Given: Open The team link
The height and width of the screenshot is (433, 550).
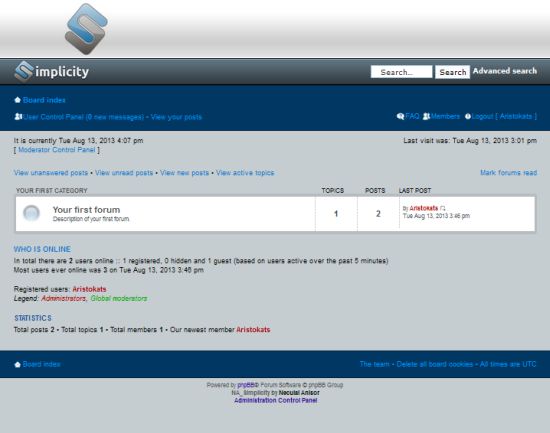Looking at the screenshot, I should click(x=374, y=364).
